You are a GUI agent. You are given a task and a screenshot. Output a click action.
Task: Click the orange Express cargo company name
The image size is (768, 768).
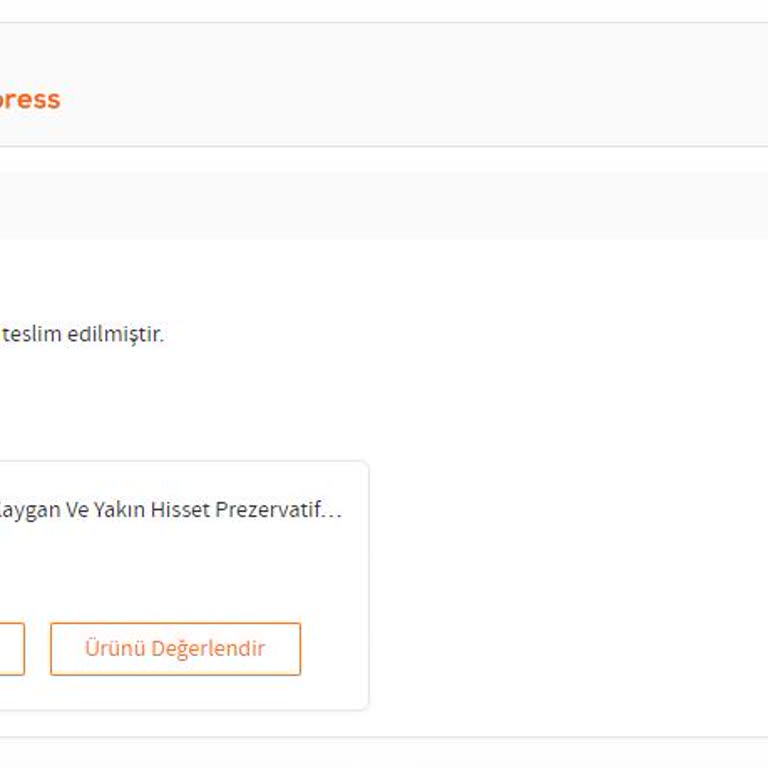point(30,100)
